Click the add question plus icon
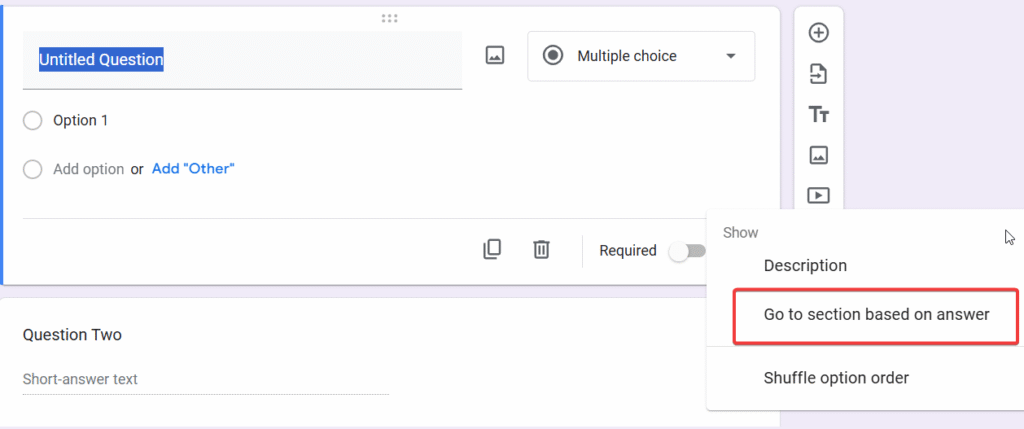The height and width of the screenshot is (429, 1024). point(818,33)
